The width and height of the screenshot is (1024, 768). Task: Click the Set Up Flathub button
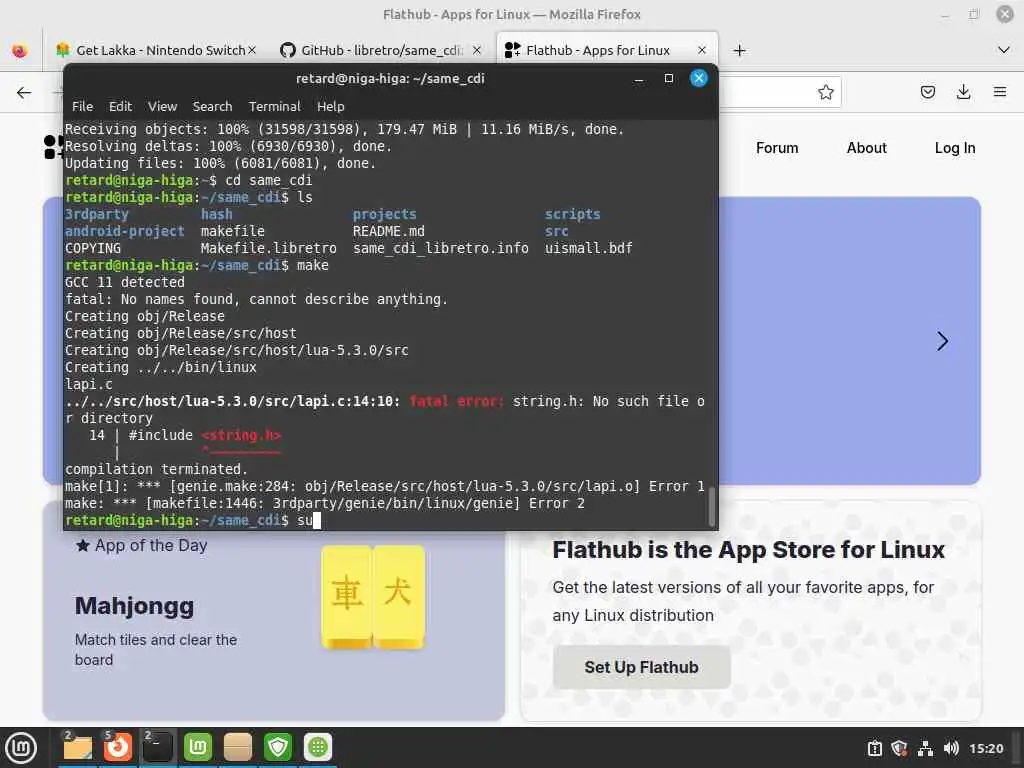[641, 667]
